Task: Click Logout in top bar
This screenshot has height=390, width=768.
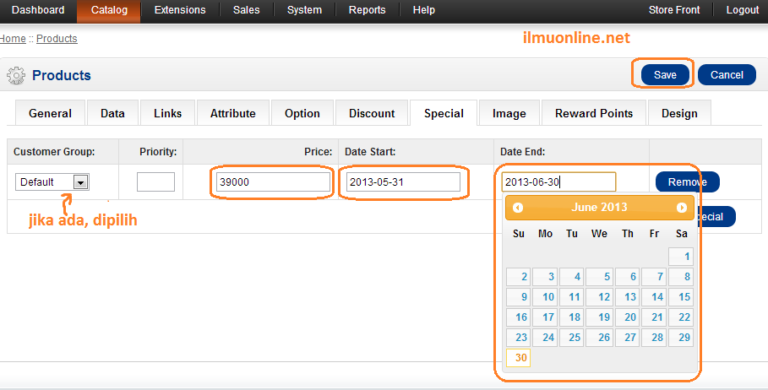Action: [x=742, y=10]
